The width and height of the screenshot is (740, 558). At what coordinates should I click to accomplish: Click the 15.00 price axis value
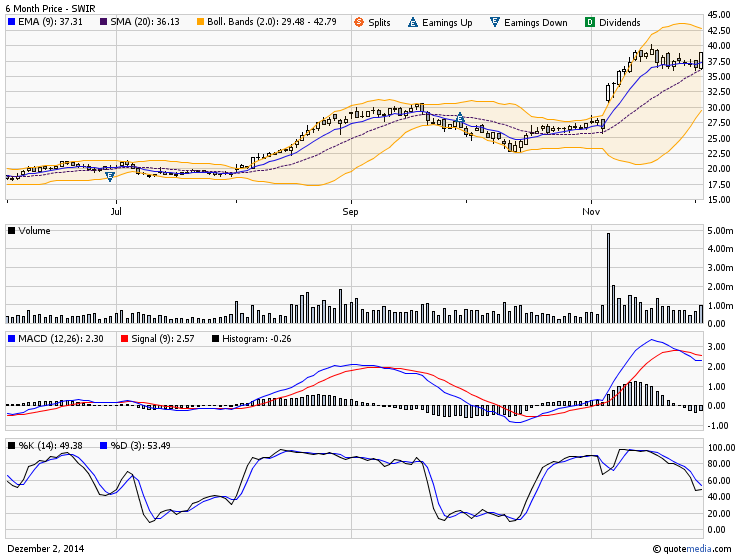coord(719,199)
